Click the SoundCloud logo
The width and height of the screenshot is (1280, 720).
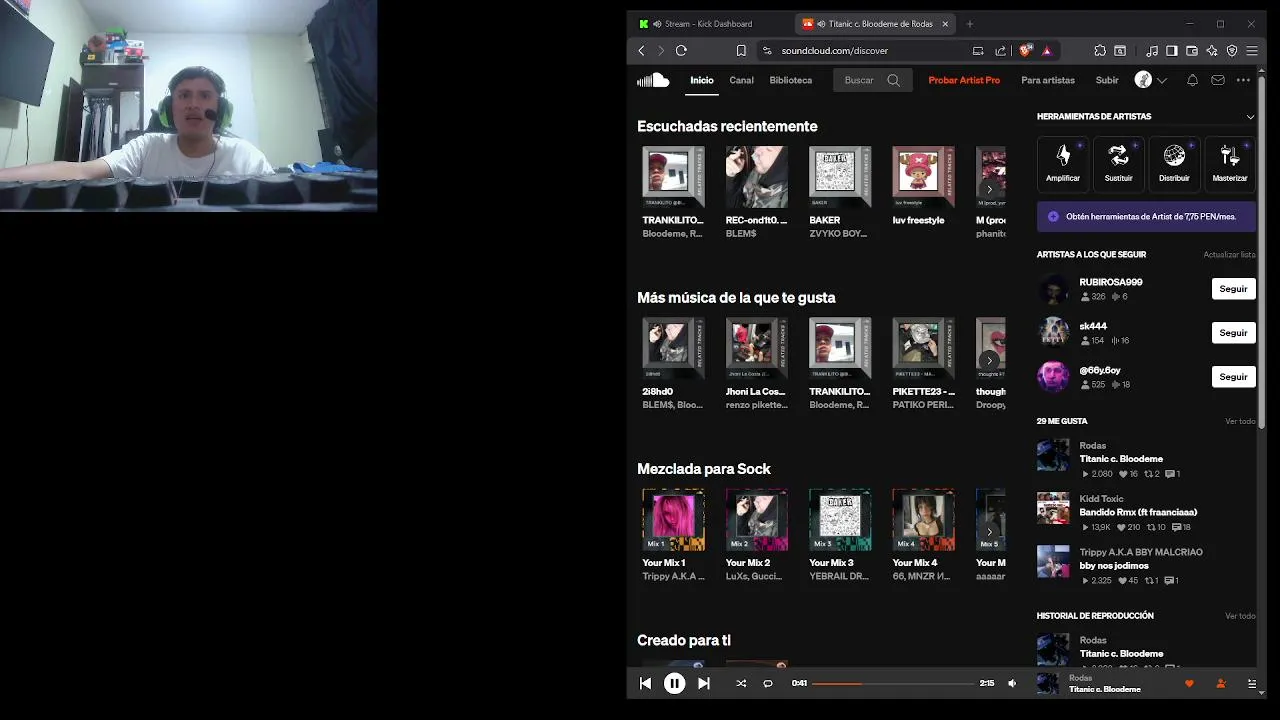pos(653,80)
